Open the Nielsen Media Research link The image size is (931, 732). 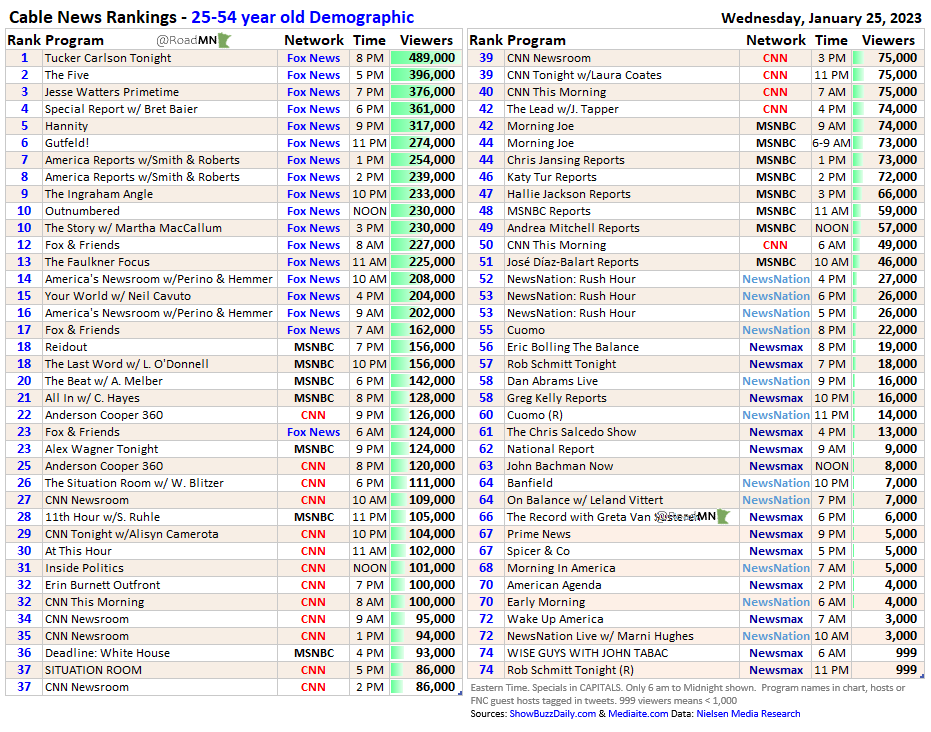748,714
